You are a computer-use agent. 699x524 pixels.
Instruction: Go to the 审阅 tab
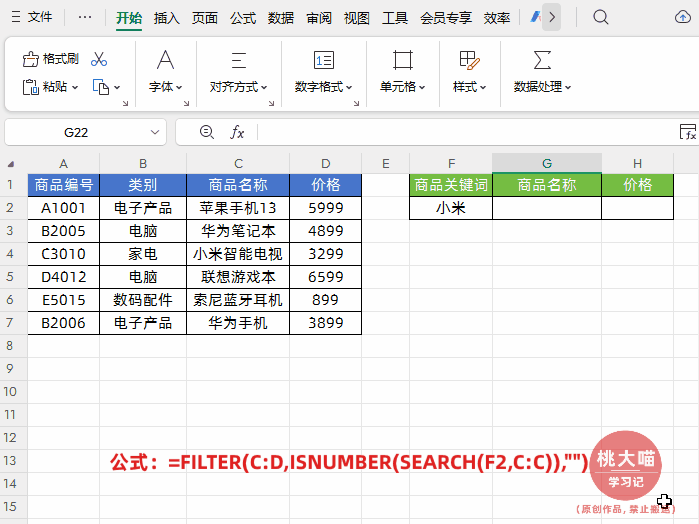[319, 18]
